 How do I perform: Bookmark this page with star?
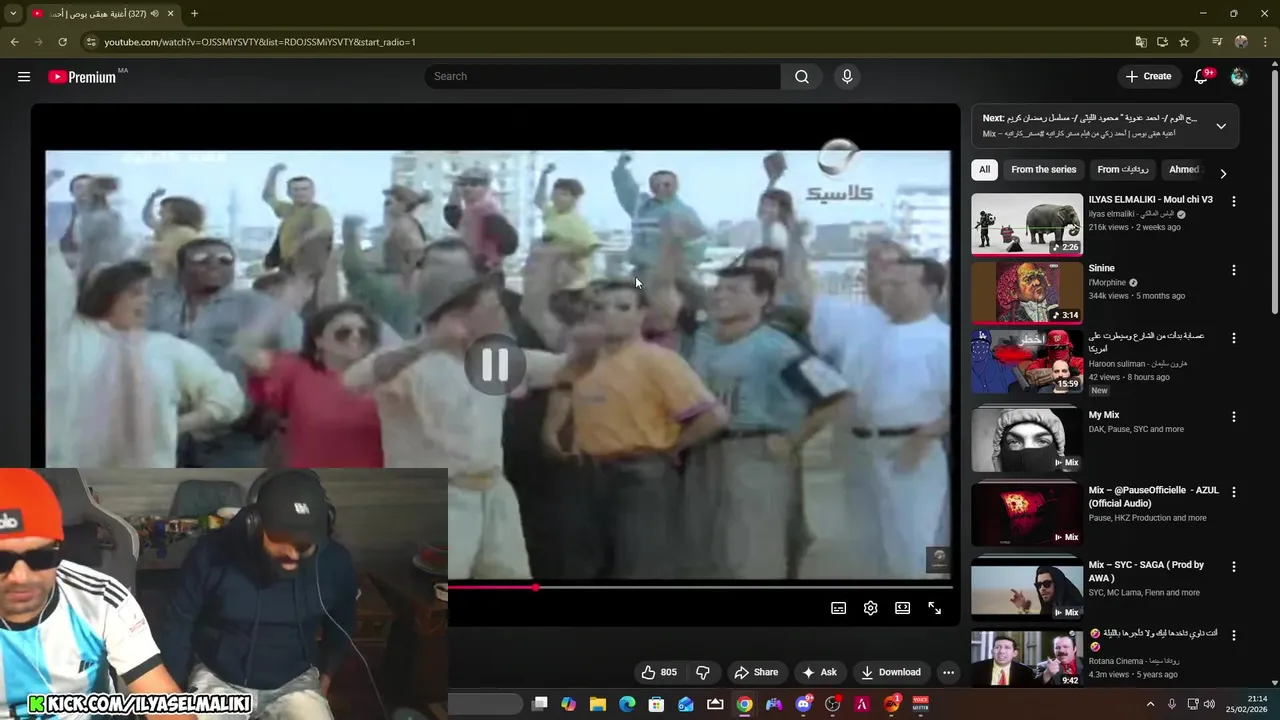(x=1184, y=42)
